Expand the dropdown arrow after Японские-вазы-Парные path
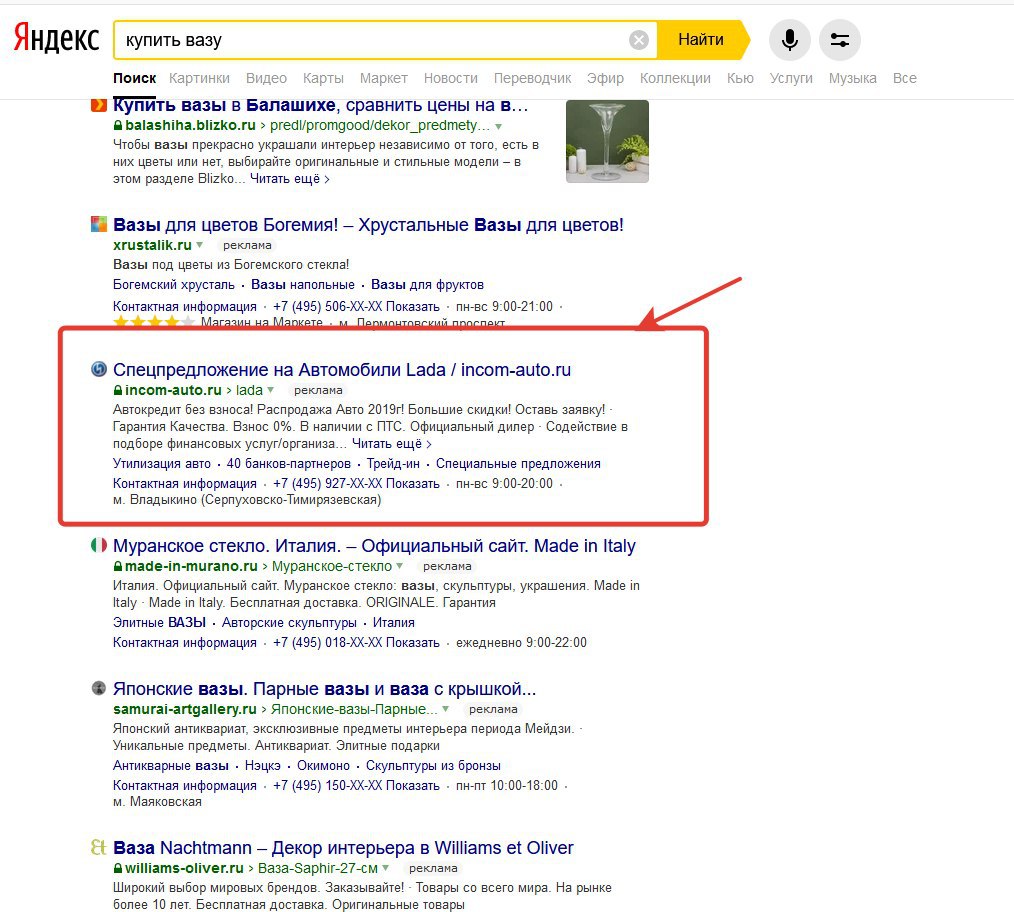 click(x=446, y=710)
